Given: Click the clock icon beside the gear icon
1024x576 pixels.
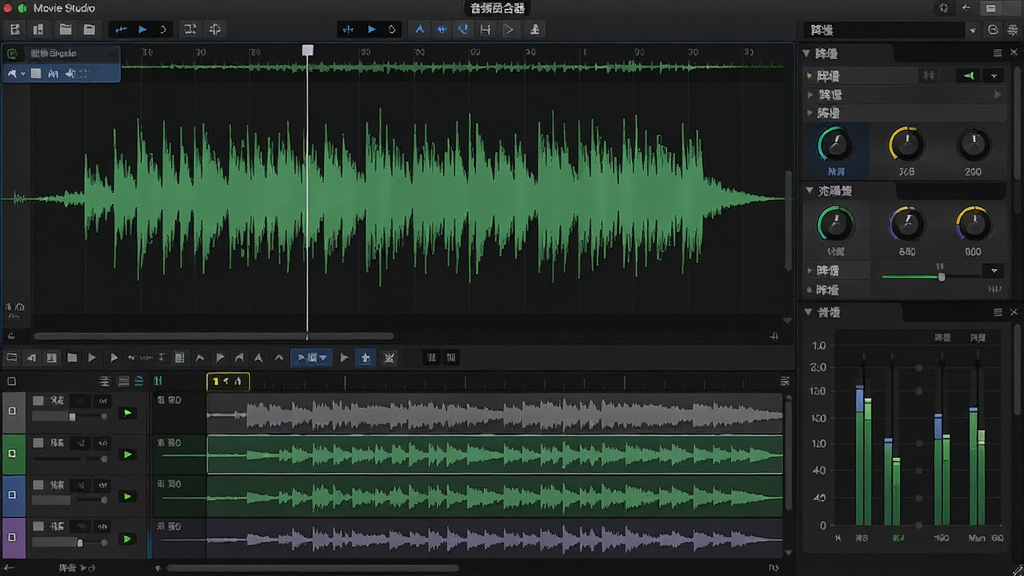Looking at the screenshot, I should [x=993, y=30].
